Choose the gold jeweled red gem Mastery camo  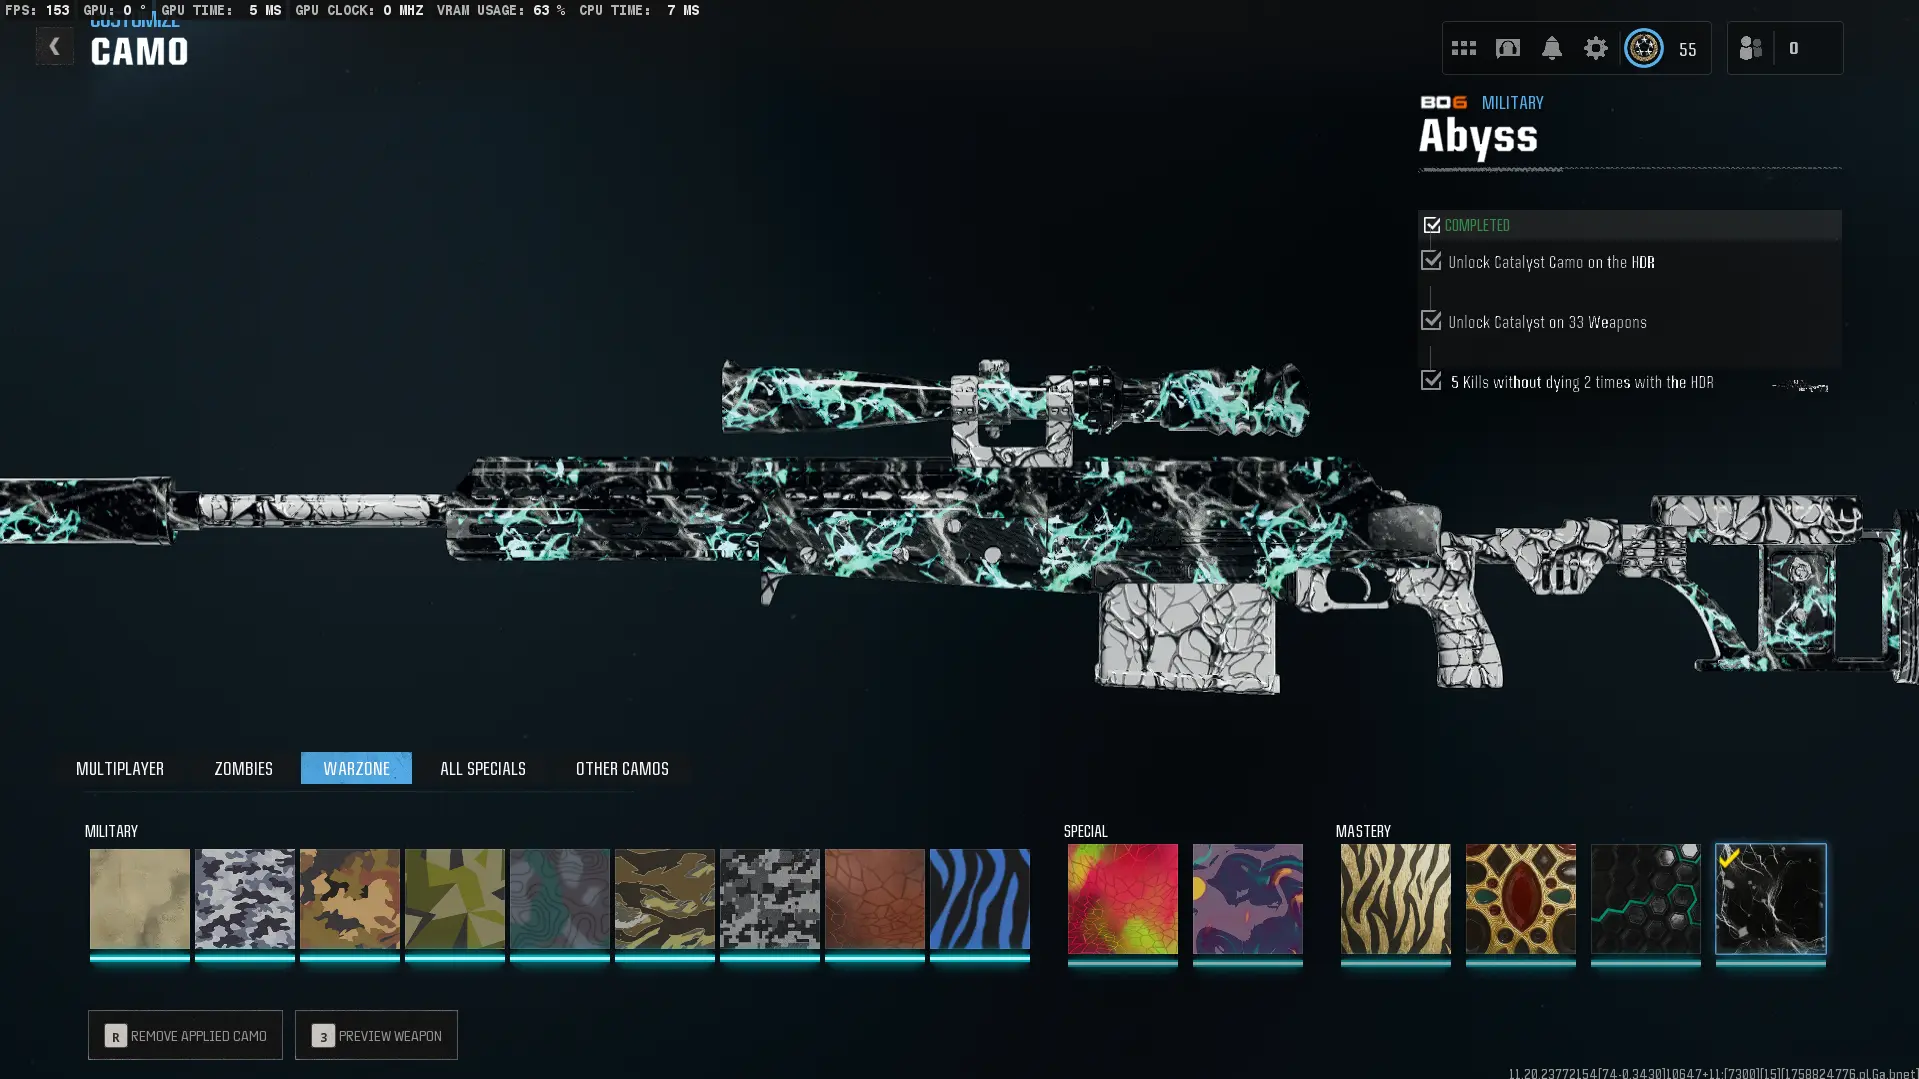(1521, 899)
